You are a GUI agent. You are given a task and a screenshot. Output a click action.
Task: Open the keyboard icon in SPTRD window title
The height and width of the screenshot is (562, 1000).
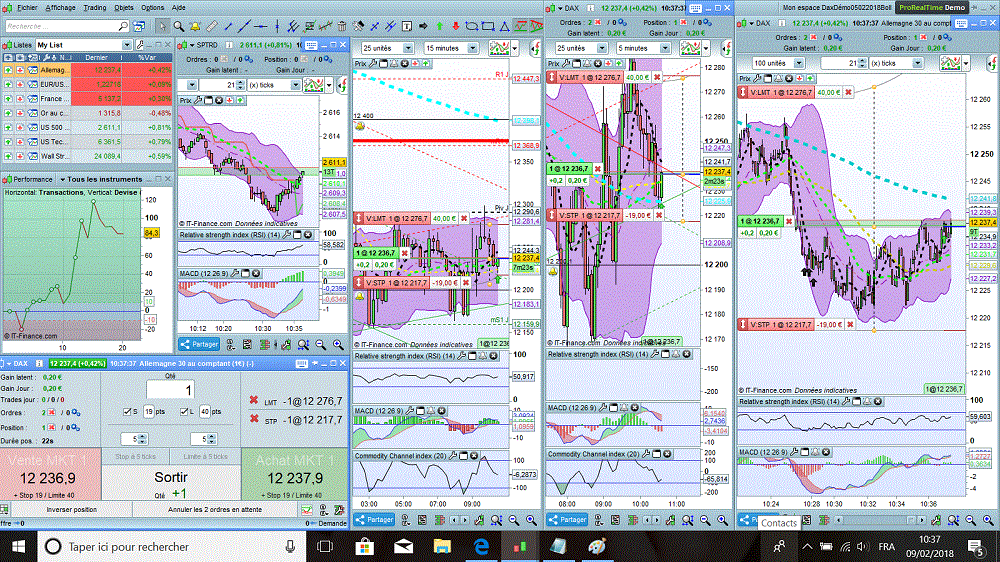tap(311, 45)
